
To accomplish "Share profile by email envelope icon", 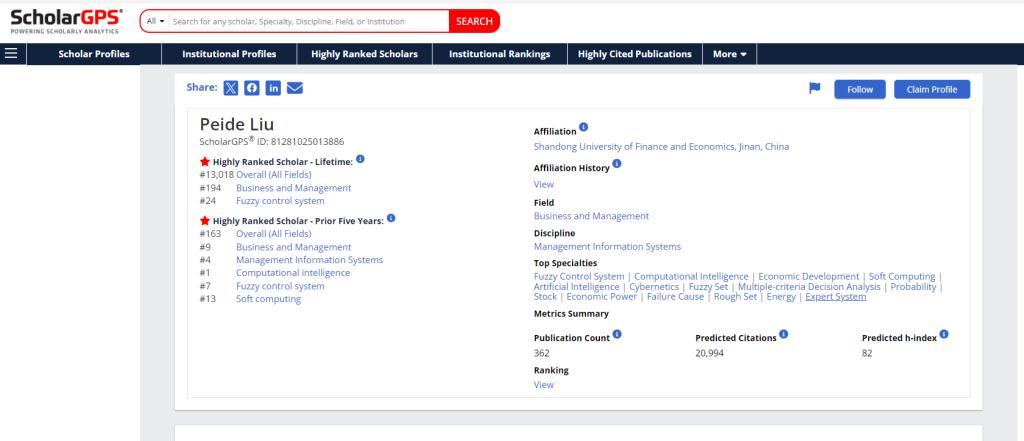I will (x=295, y=88).
